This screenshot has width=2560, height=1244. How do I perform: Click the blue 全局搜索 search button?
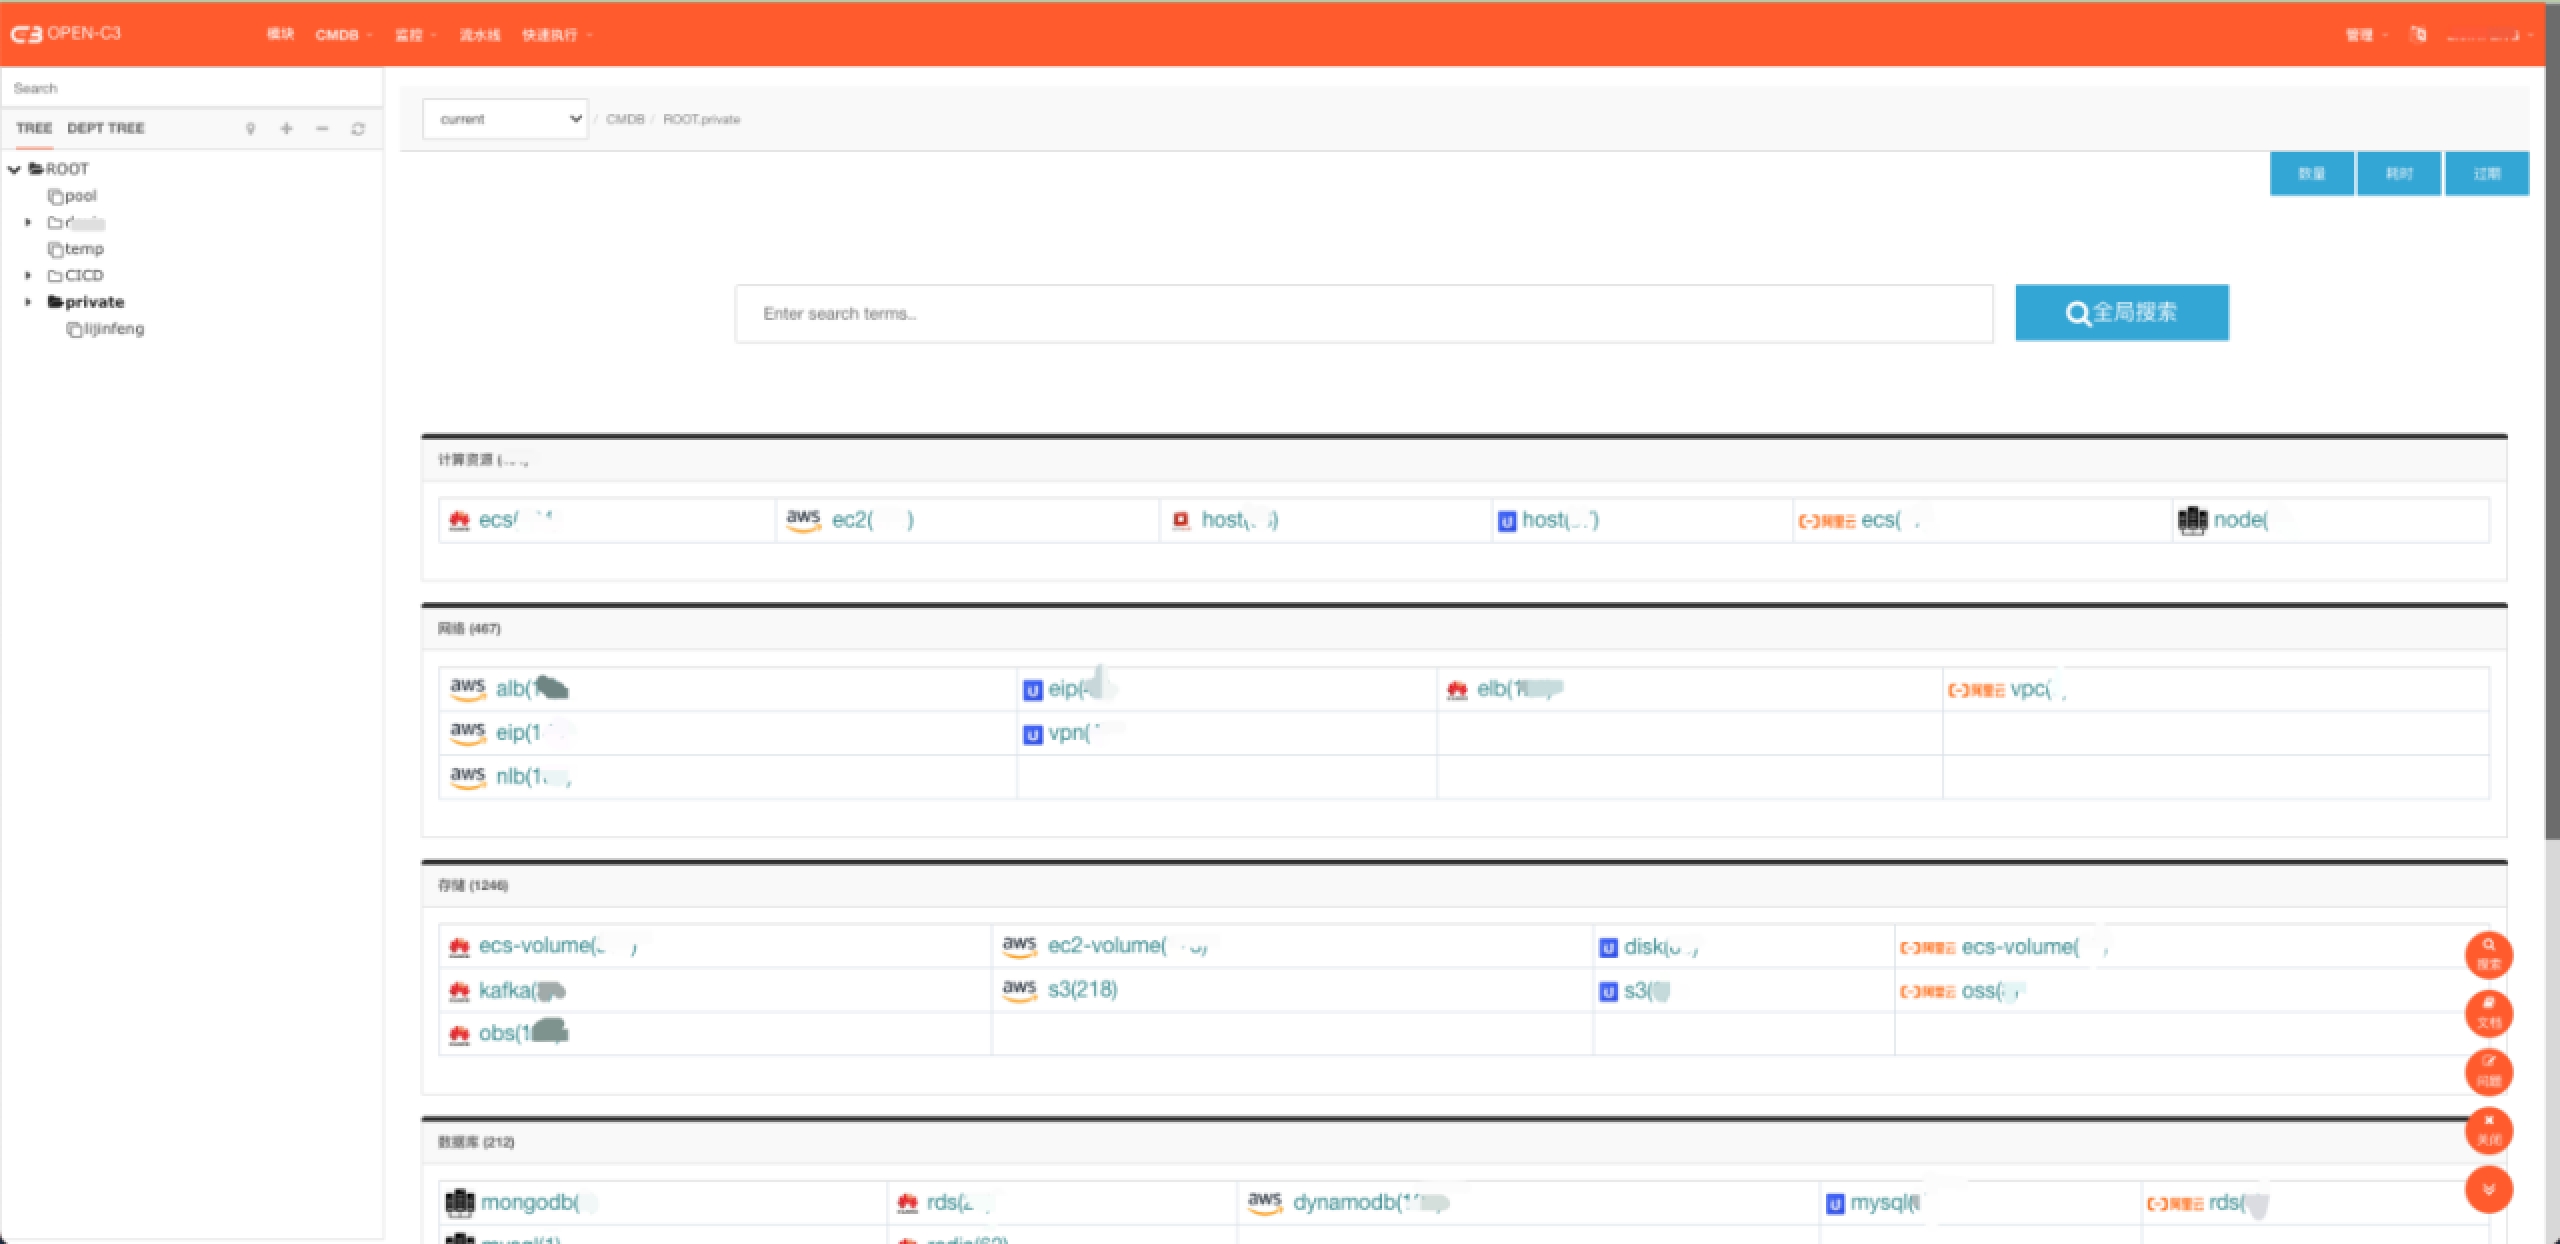2121,313
